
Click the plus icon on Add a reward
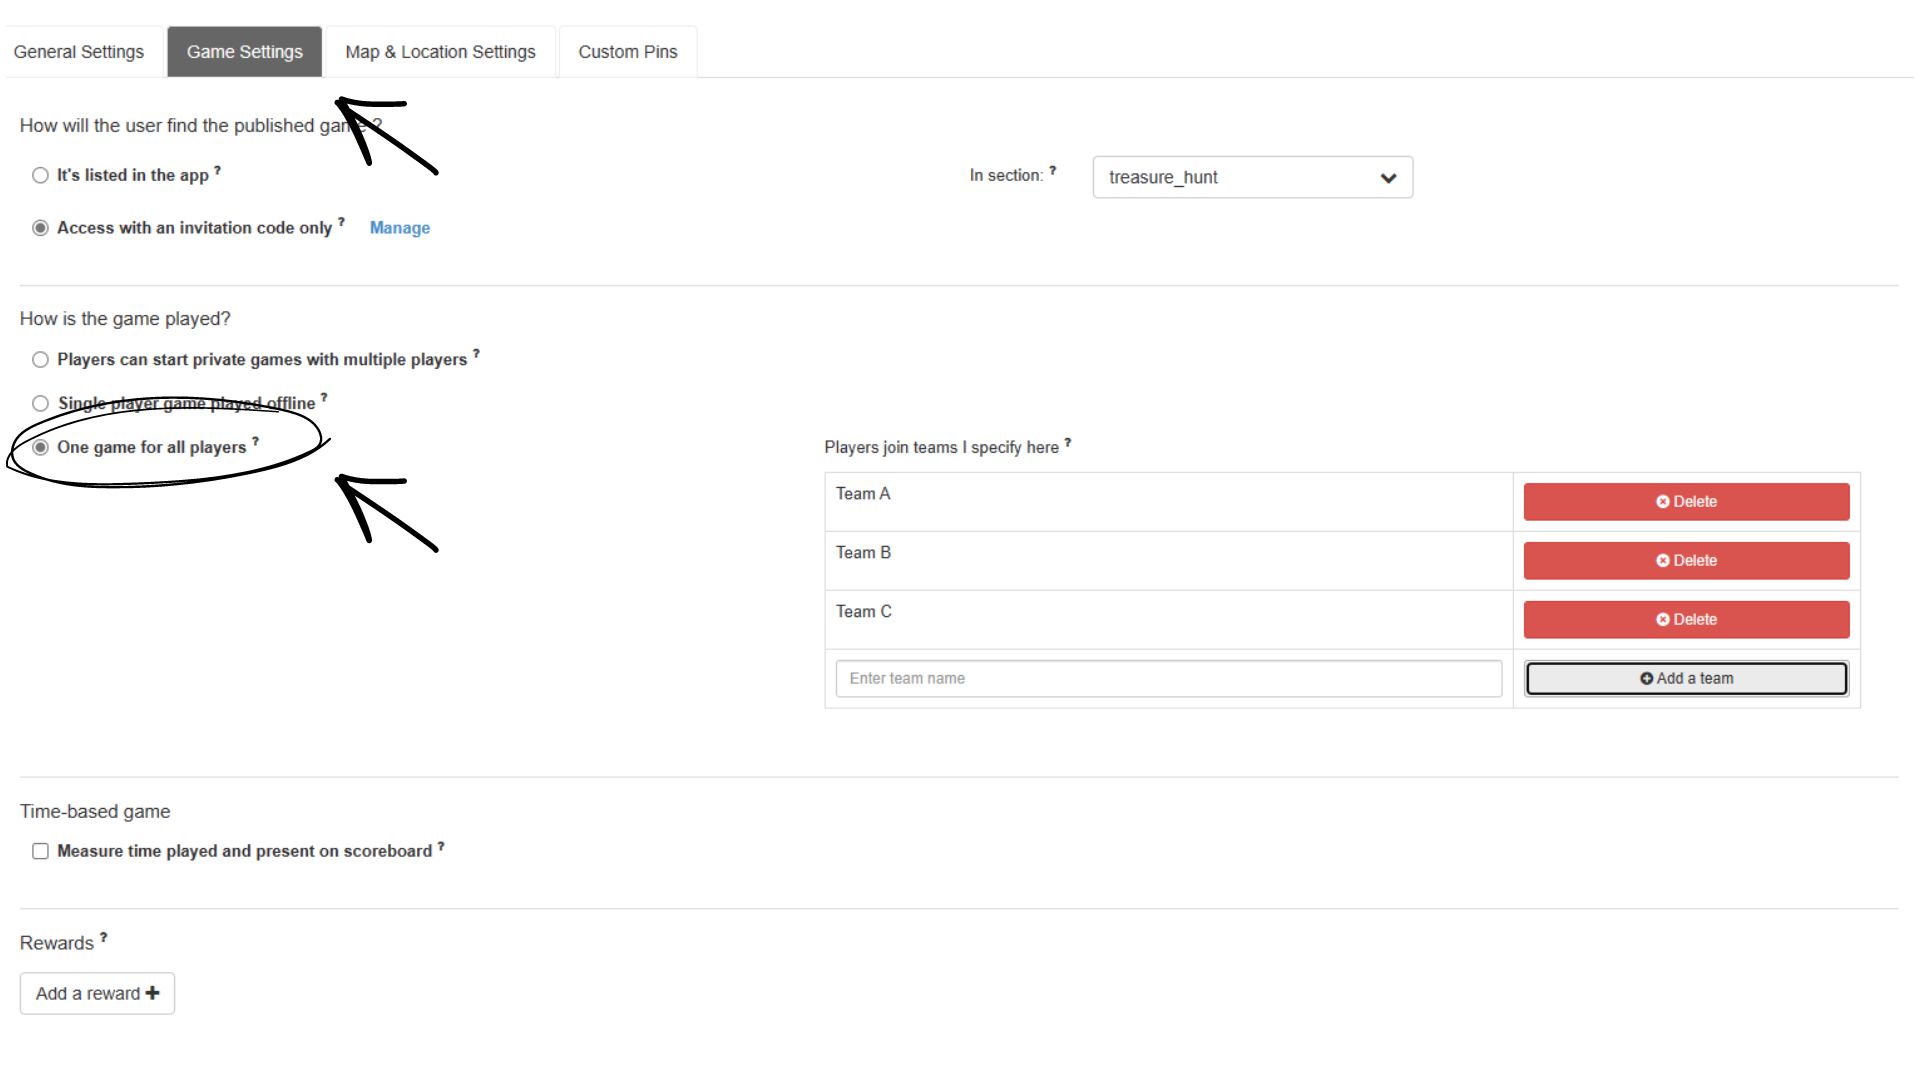point(152,993)
